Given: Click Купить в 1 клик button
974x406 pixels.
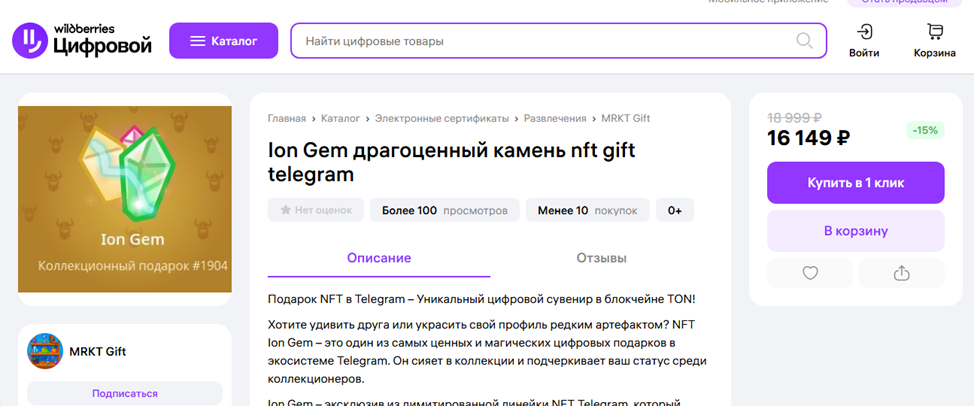Looking at the screenshot, I should click(x=855, y=183).
